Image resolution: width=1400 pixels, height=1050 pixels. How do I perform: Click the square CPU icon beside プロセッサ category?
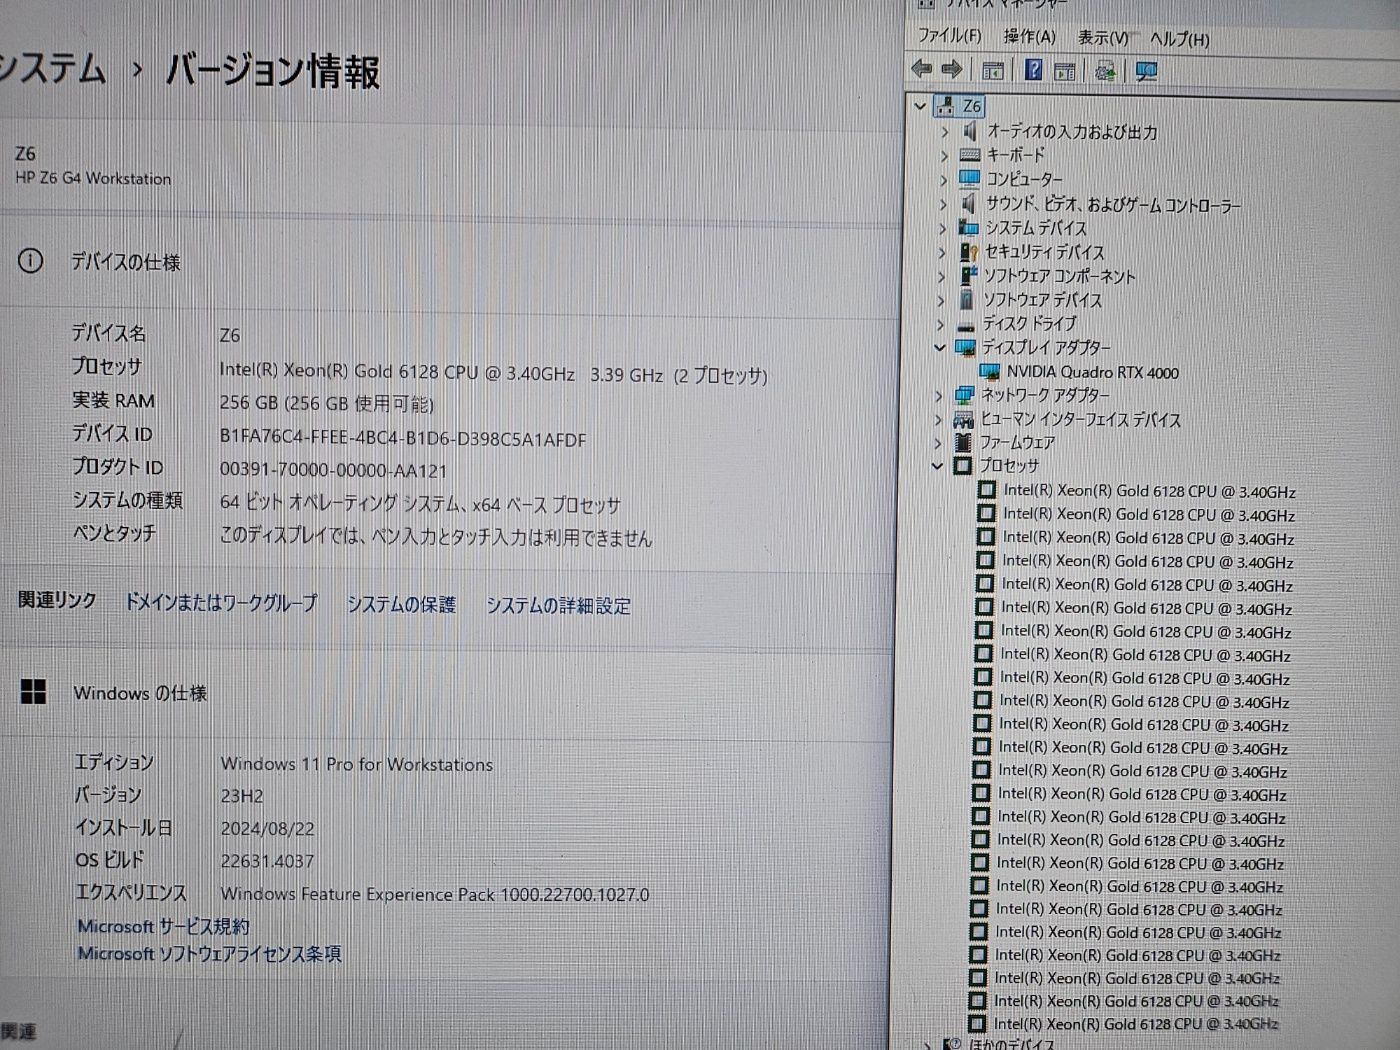click(962, 466)
